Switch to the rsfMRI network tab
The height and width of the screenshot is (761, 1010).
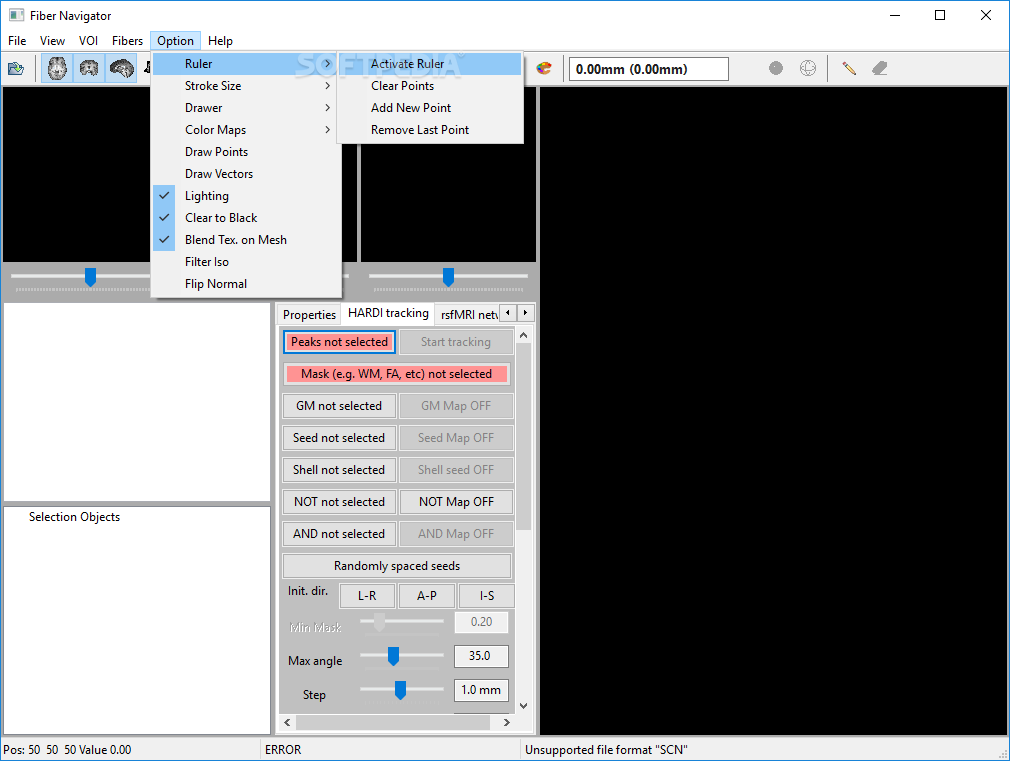[469, 314]
